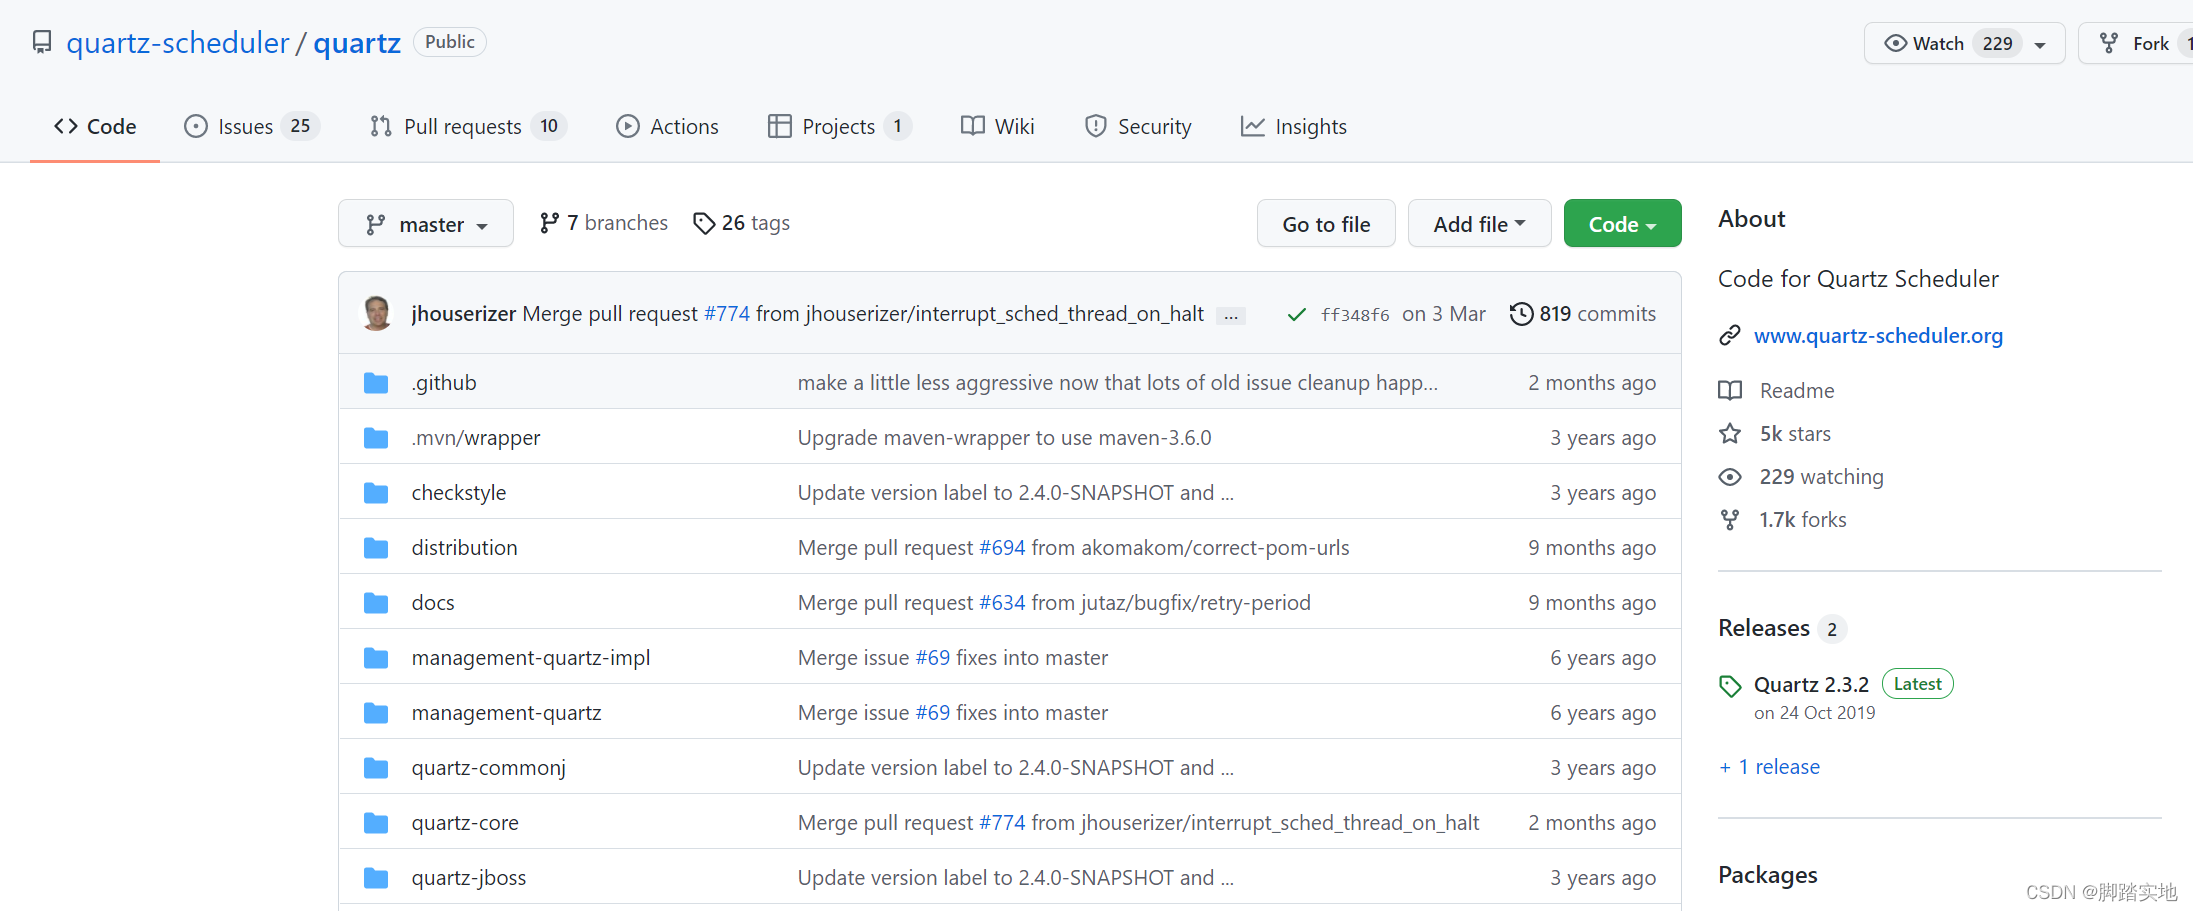The height and width of the screenshot is (911, 2193).
Task: Click the quartz repository name link
Action: (x=357, y=43)
